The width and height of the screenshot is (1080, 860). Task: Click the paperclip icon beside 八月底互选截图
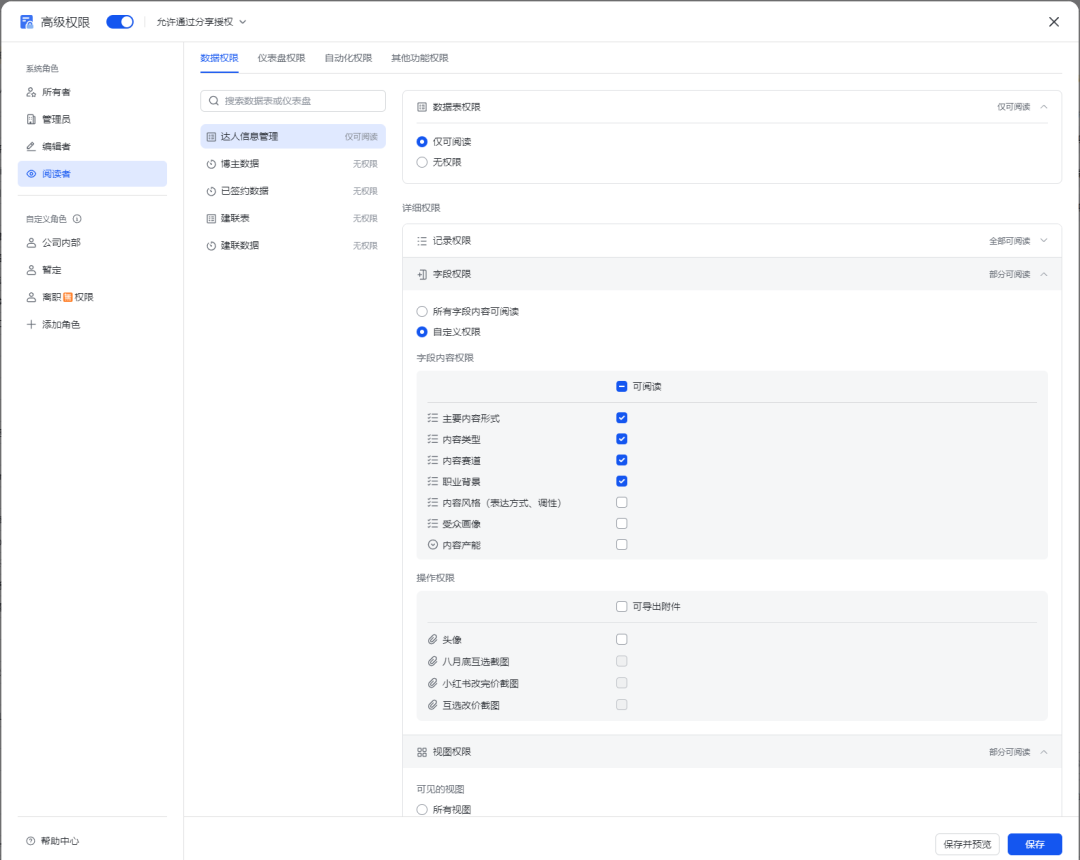click(433, 661)
